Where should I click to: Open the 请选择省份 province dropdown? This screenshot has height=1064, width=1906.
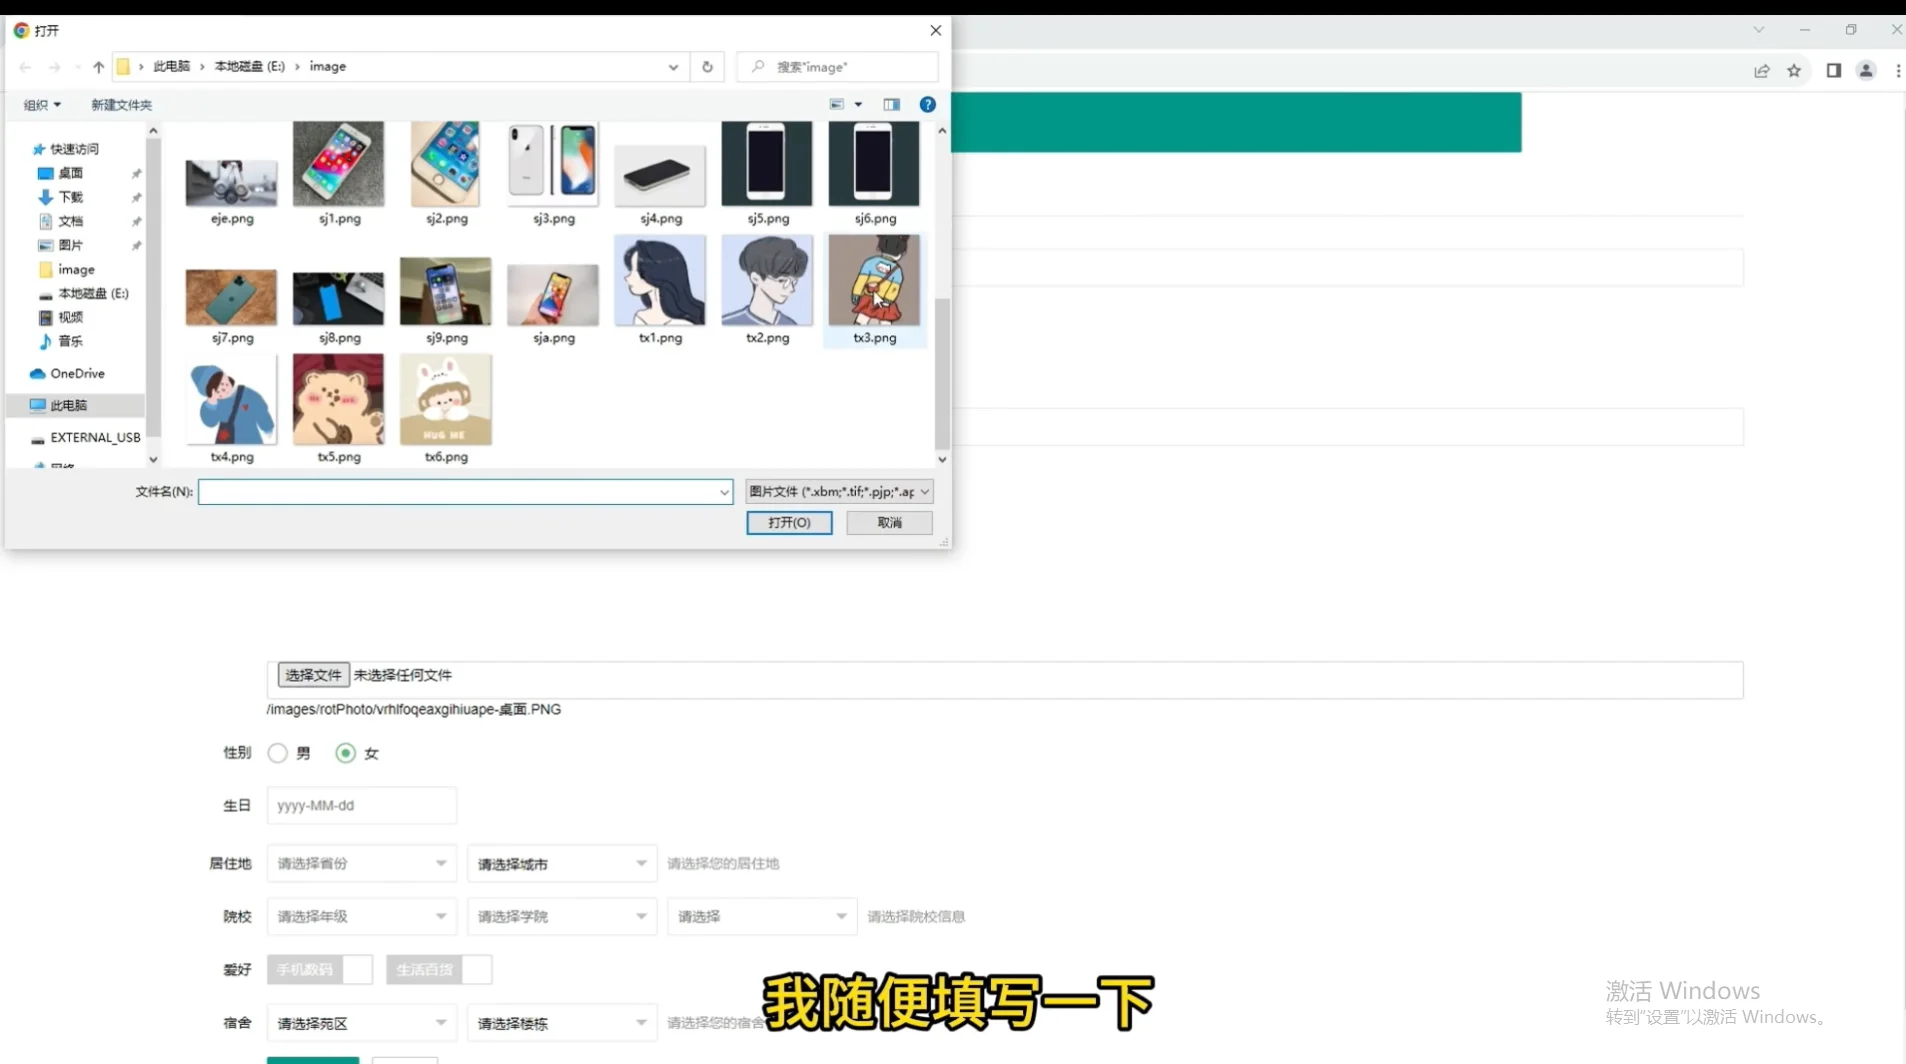(360, 862)
